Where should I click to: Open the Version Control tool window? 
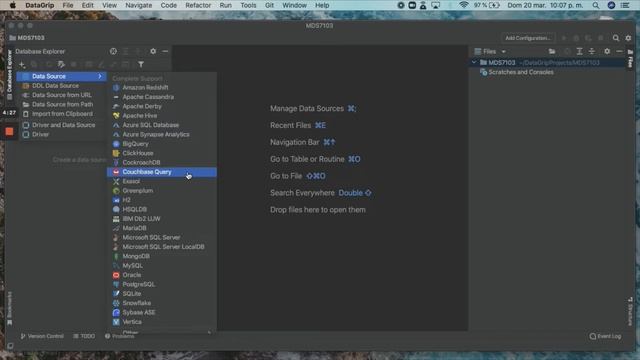pyautogui.click(x=42, y=336)
